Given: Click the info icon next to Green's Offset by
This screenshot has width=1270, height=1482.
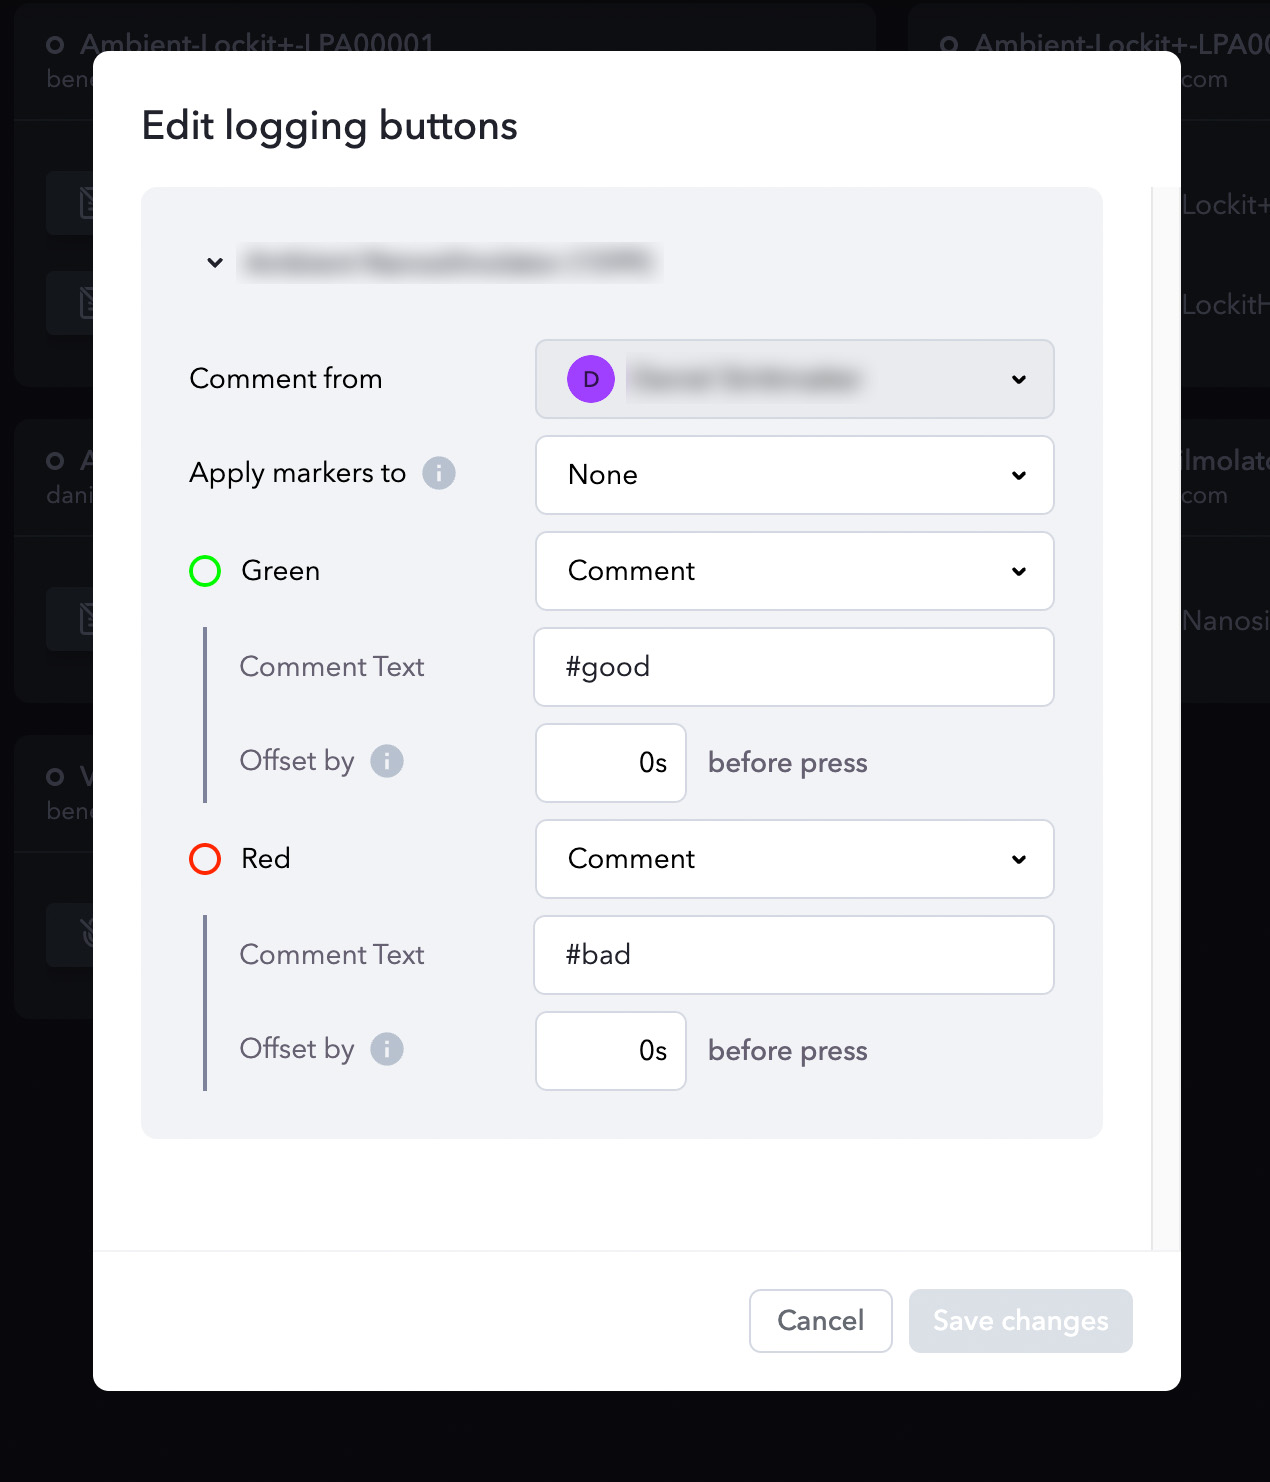Looking at the screenshot, I should pyautogui.click(x=387, y=761).
